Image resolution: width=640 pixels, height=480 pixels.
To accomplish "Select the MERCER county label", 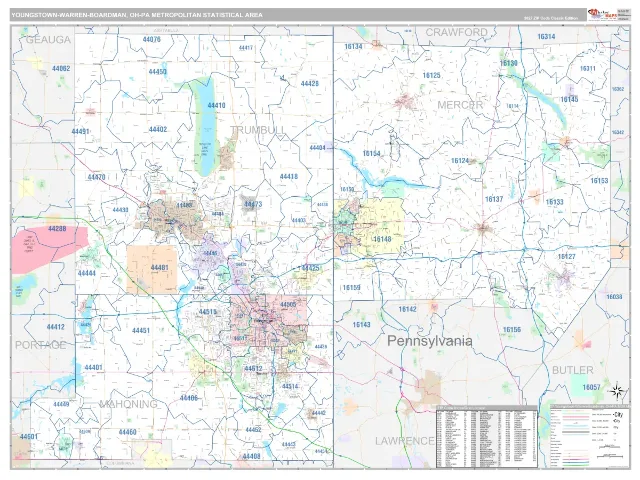I will pyautogui.click(x=460, y=105).
